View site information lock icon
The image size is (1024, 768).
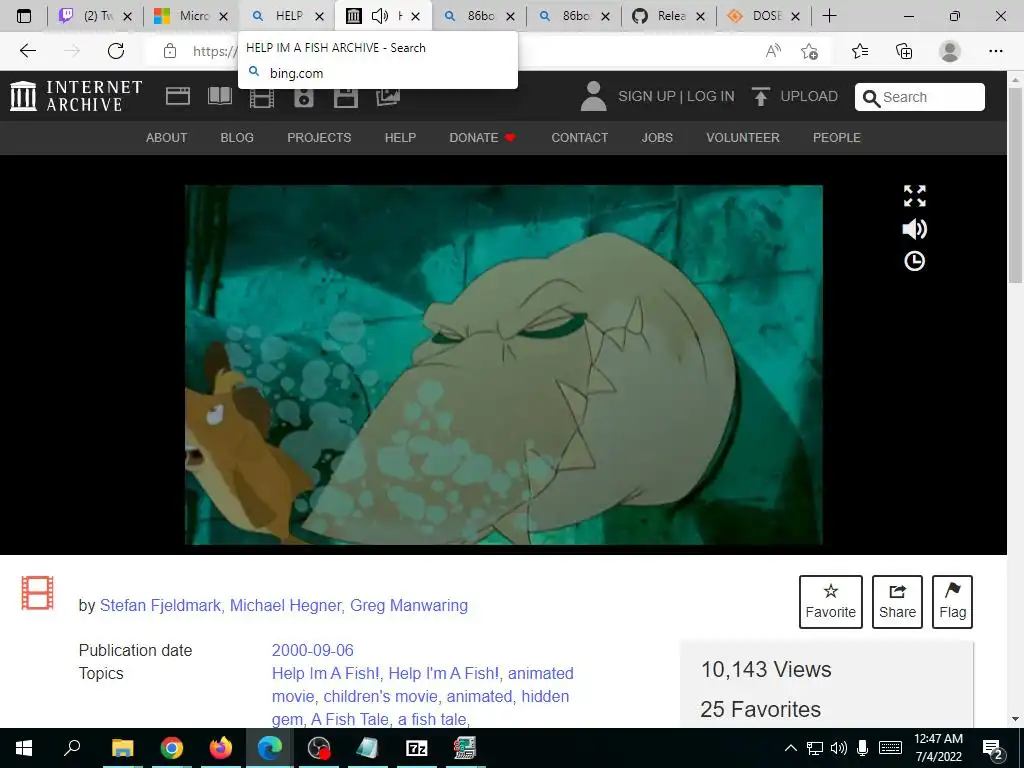coord(170,51)
